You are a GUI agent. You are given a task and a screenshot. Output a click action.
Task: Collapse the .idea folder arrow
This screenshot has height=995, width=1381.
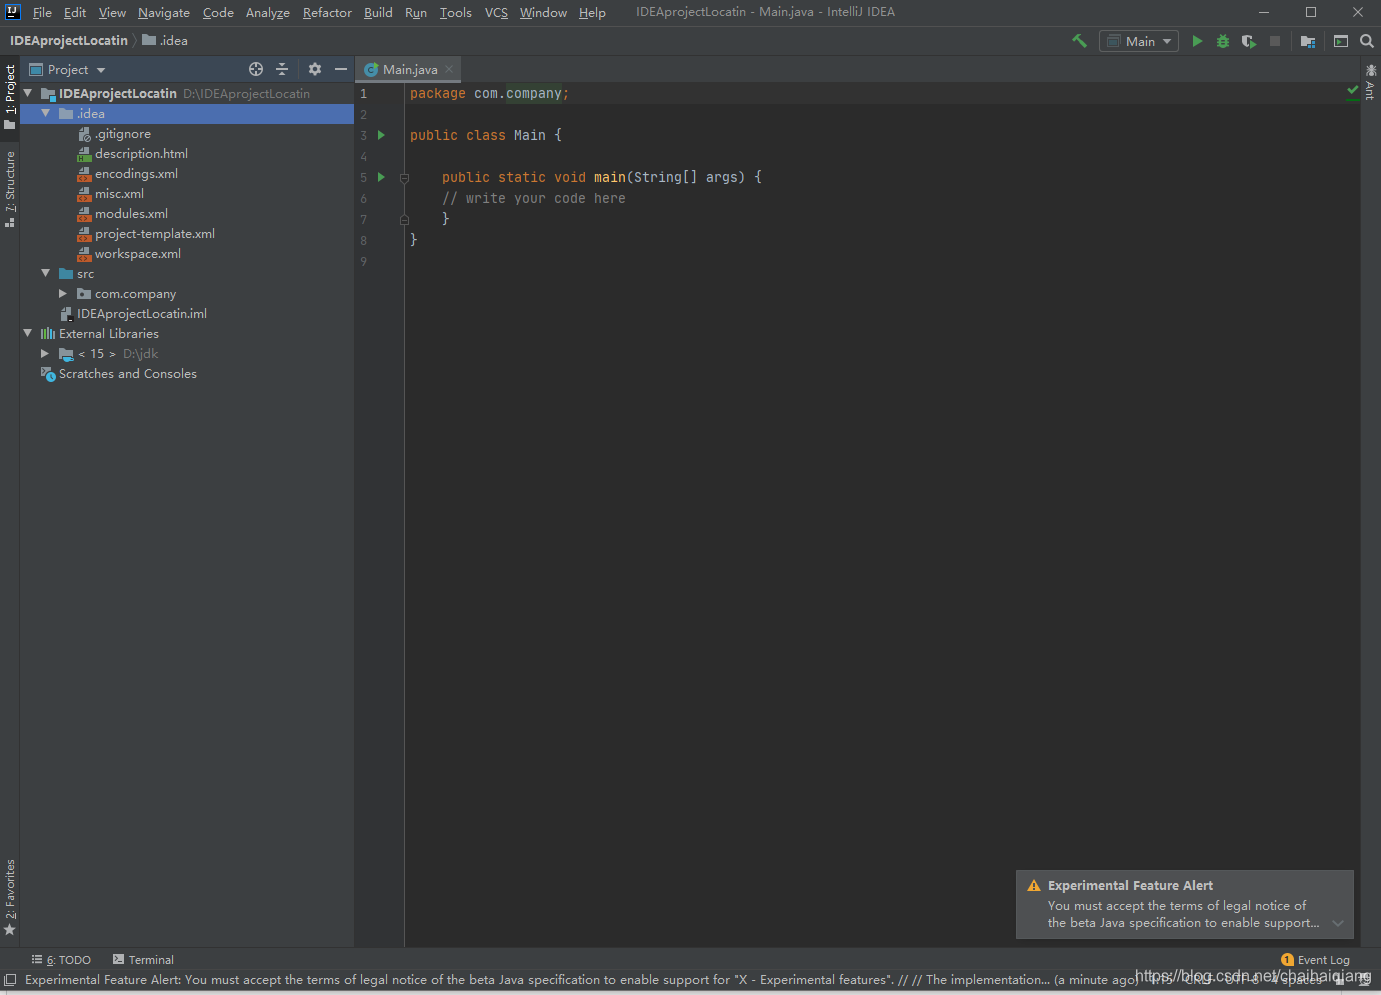pos(46,113)
